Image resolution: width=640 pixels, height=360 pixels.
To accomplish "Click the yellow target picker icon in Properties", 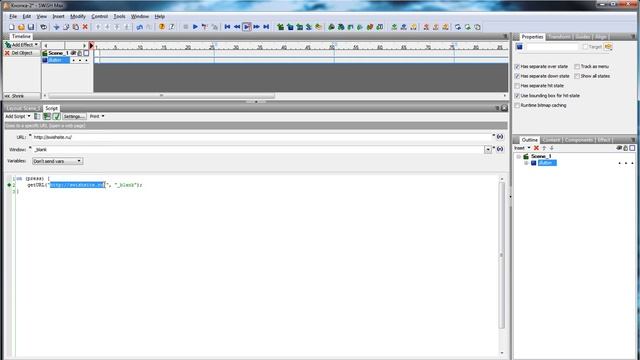I will coord(608,47).
